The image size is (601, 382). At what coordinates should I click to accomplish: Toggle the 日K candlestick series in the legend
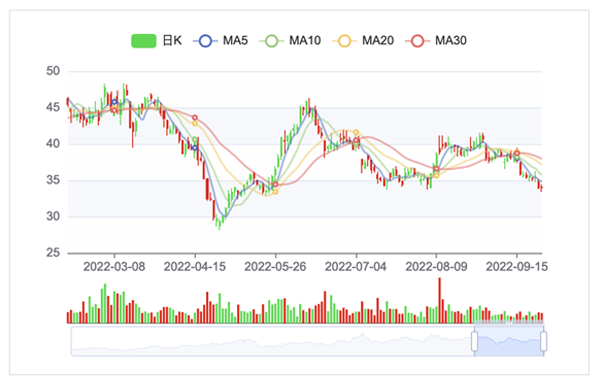156,41
